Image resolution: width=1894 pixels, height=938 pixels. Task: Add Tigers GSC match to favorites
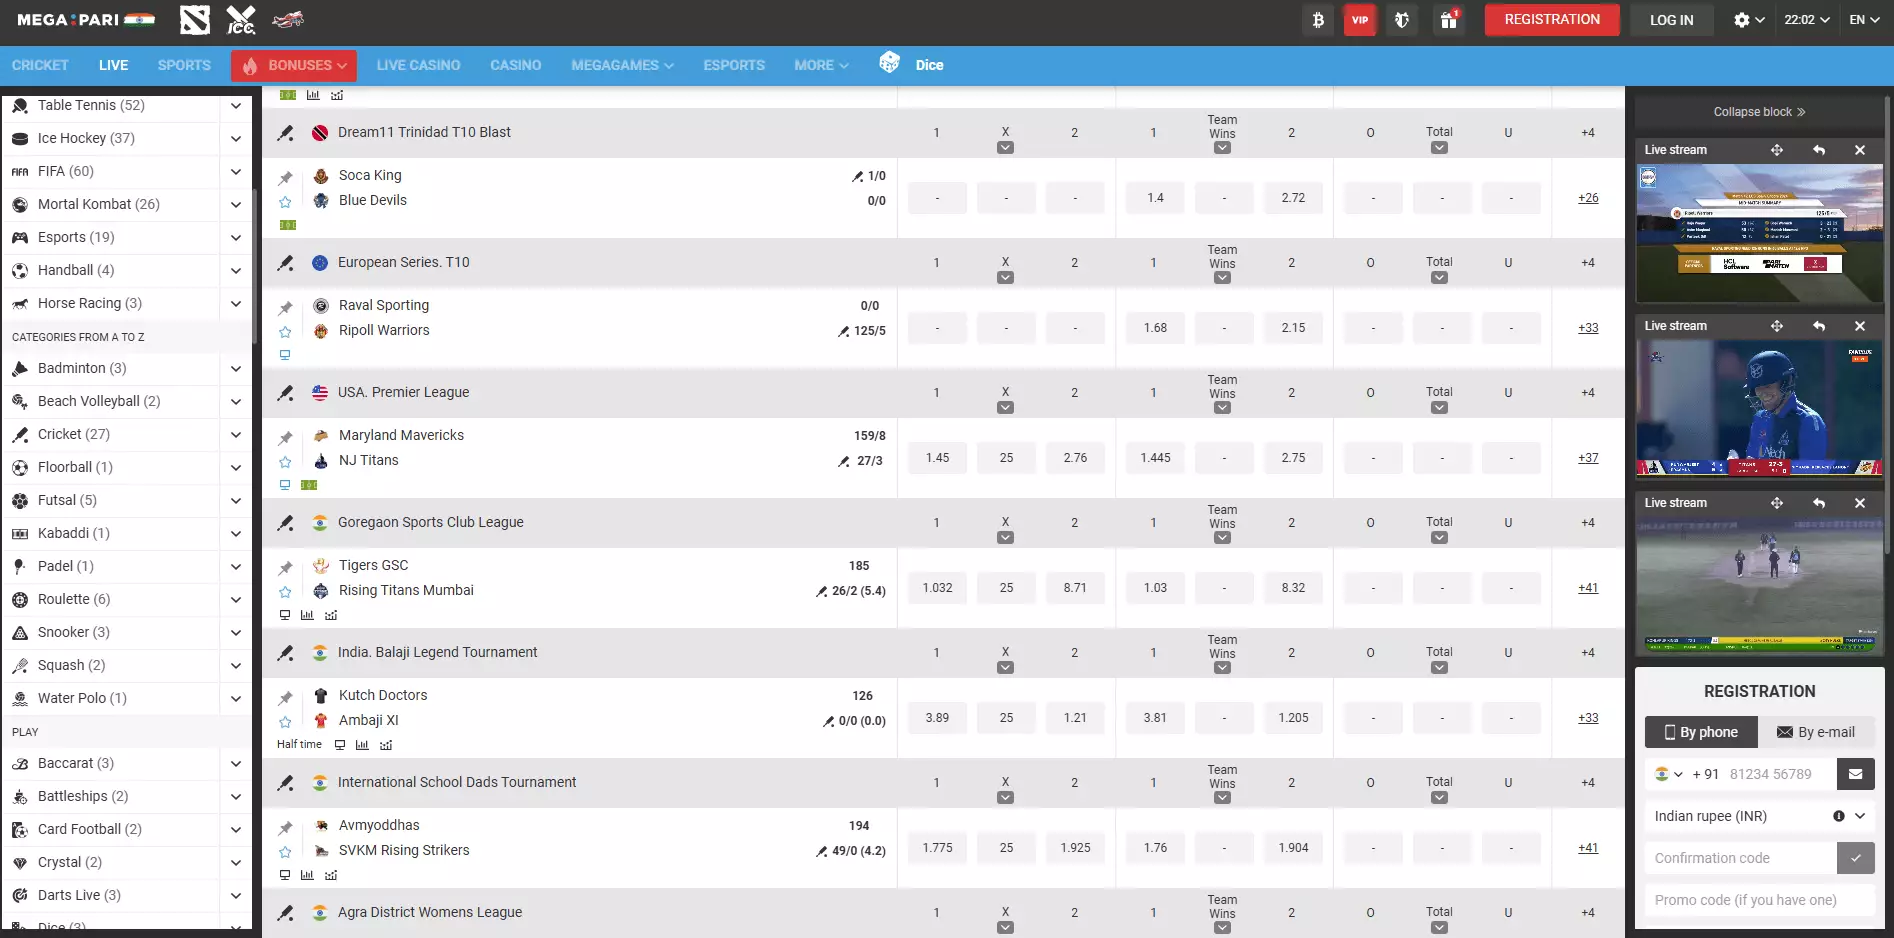pos(285,592)
